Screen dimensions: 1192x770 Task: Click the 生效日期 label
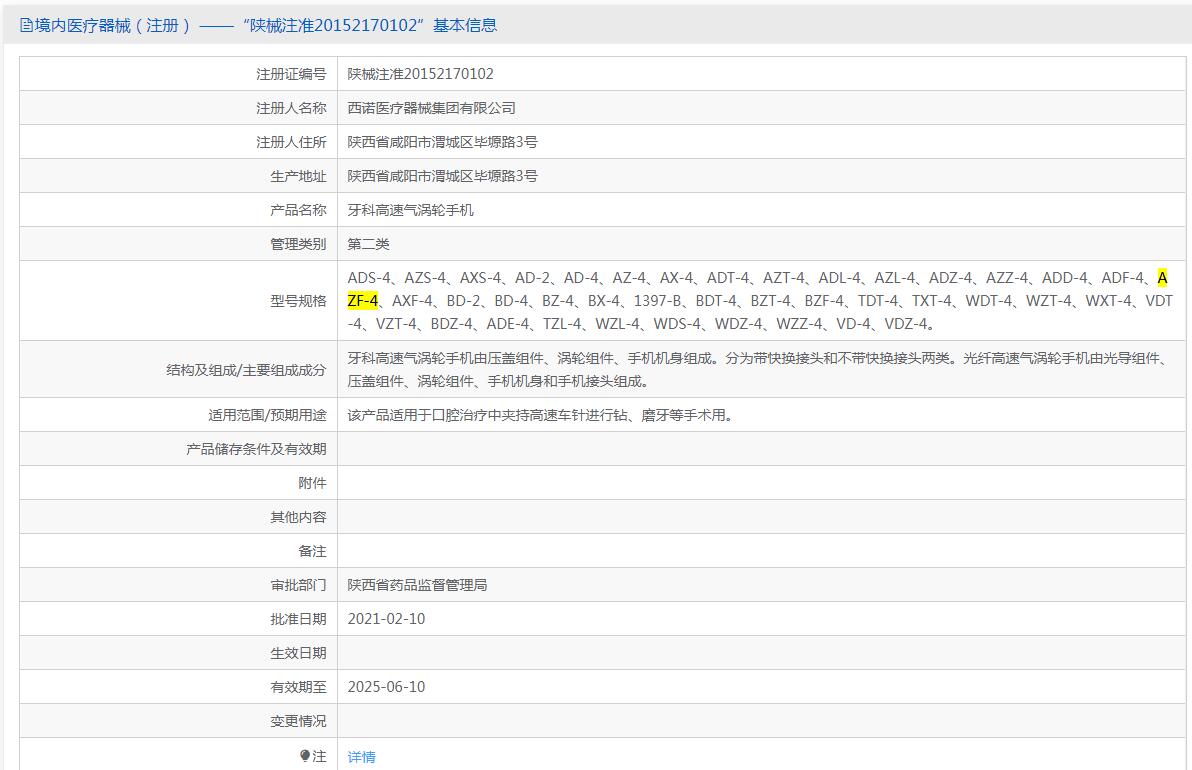298,653
